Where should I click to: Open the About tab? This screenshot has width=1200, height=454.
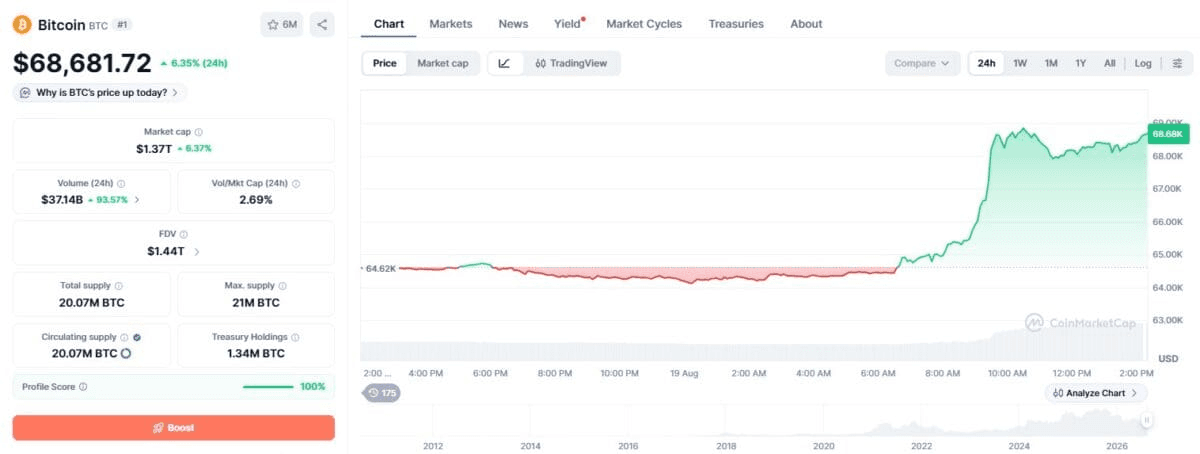coord(806,24)
